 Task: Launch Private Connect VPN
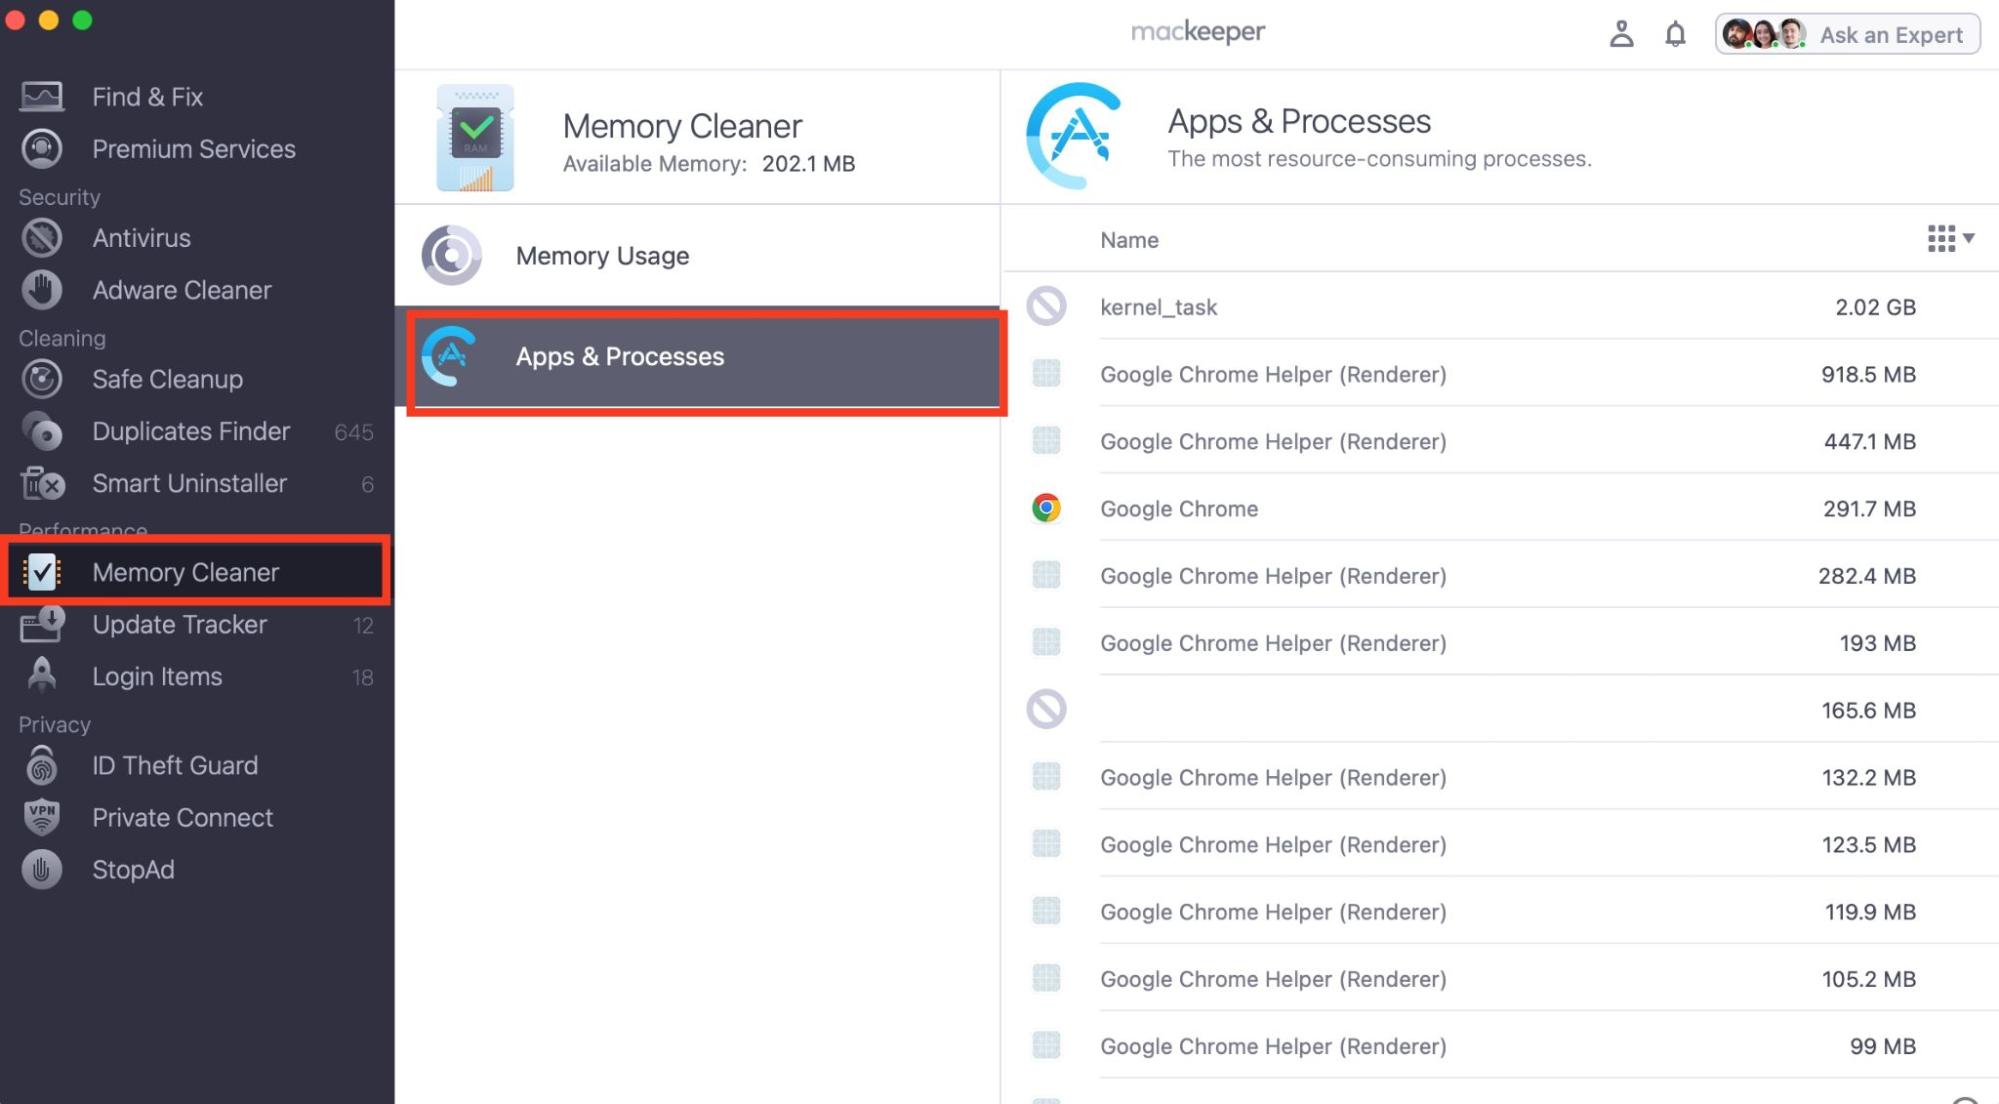(x=182, y=817)
